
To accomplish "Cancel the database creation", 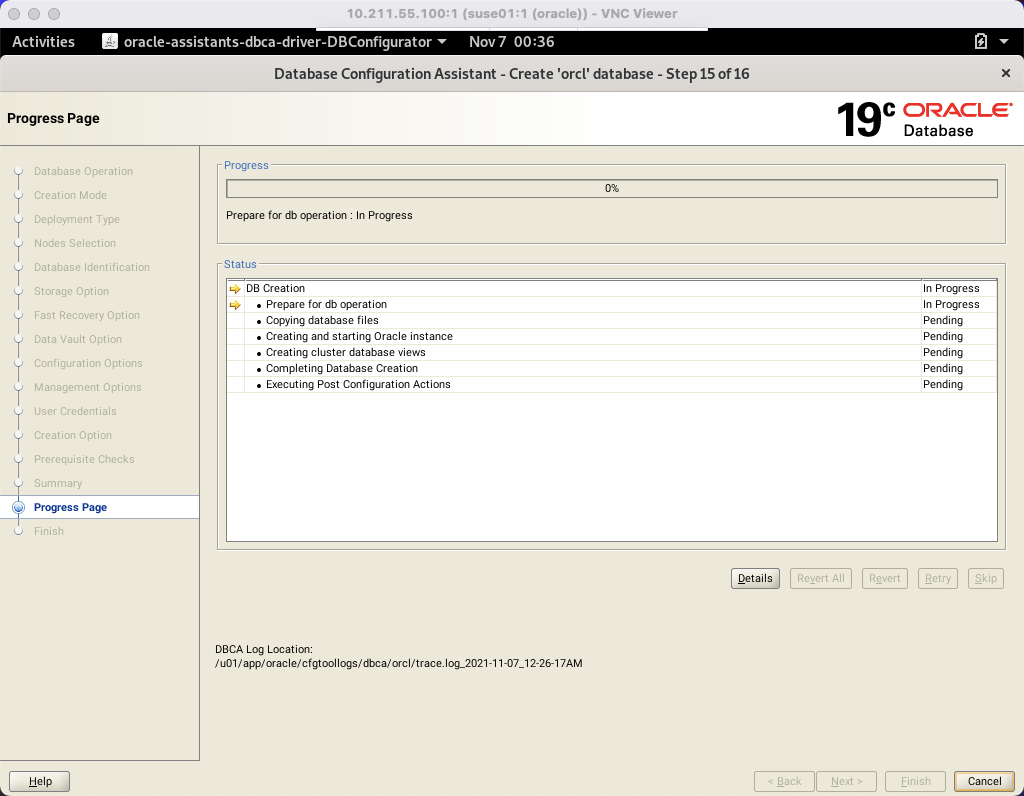I will (984, 782).
